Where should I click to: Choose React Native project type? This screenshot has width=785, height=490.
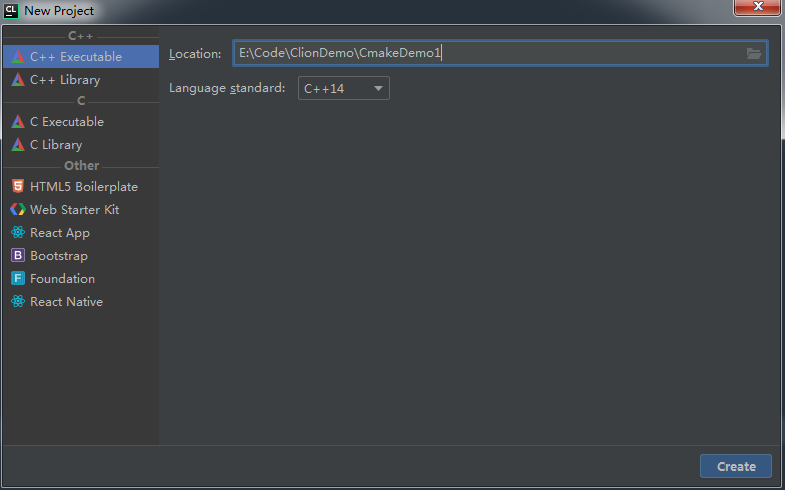tap(81, 302)
